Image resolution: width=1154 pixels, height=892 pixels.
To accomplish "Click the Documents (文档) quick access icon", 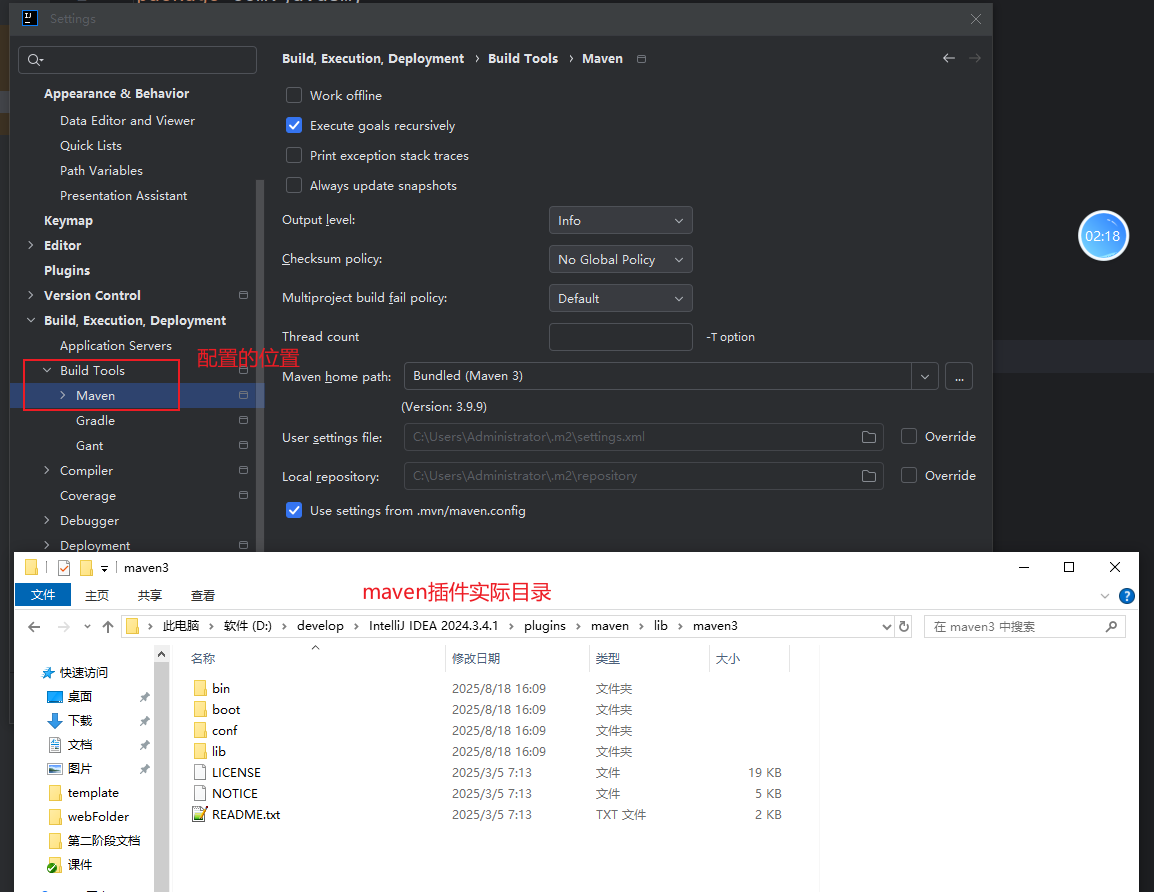I will [55, 745].
